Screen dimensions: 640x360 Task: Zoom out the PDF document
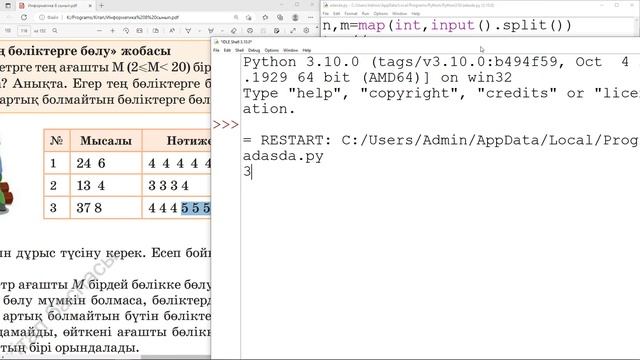(x=99, y=31)
